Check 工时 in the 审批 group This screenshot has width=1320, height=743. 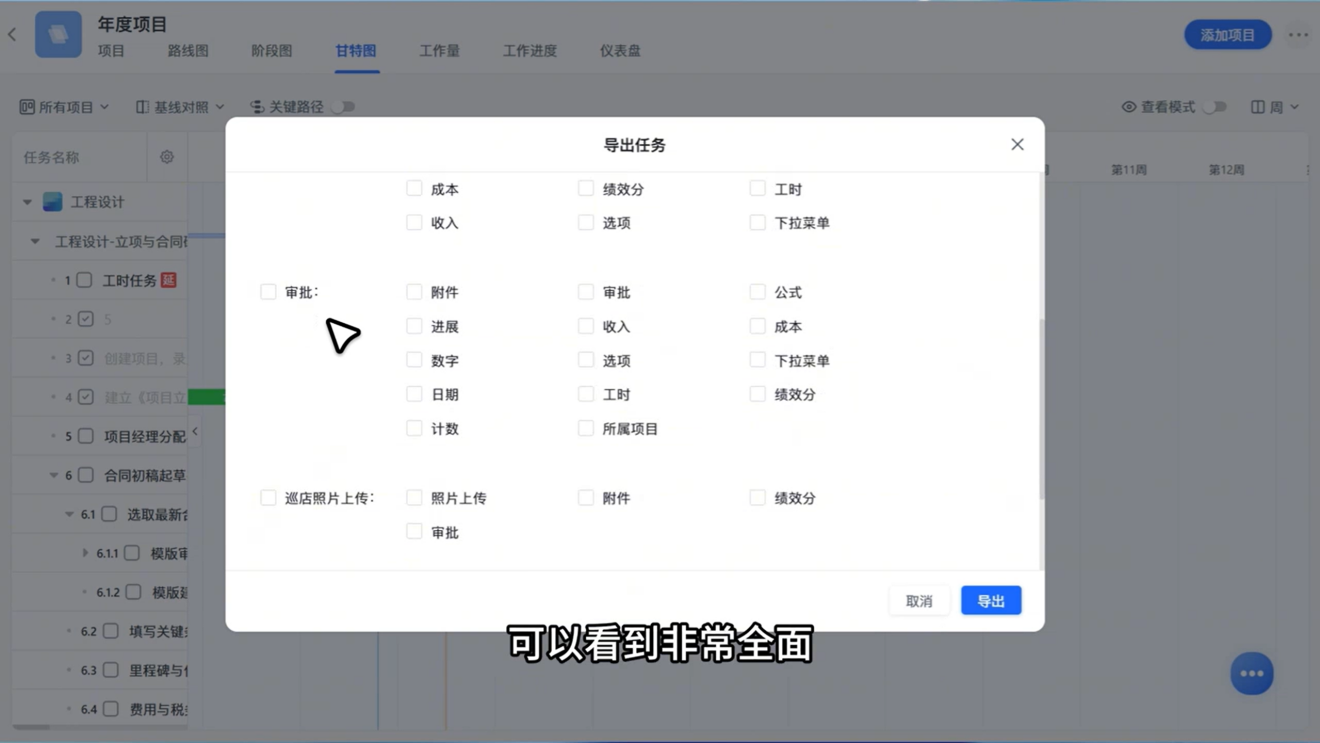coord(586,394)
